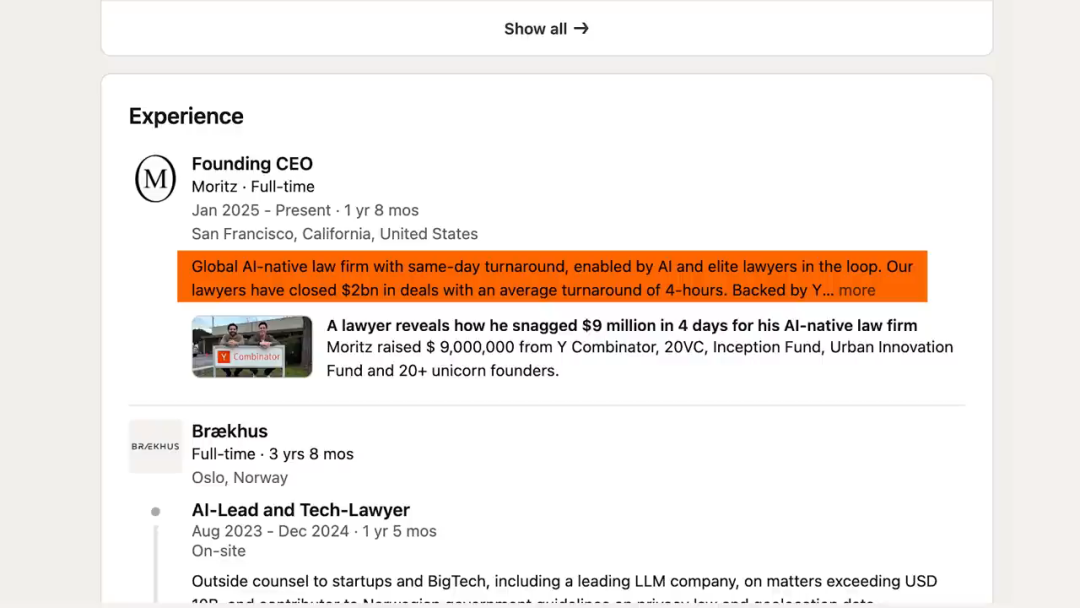Click the Founding CEO job title
This screenshot has width=1080, height=608.
pos(252,164)
